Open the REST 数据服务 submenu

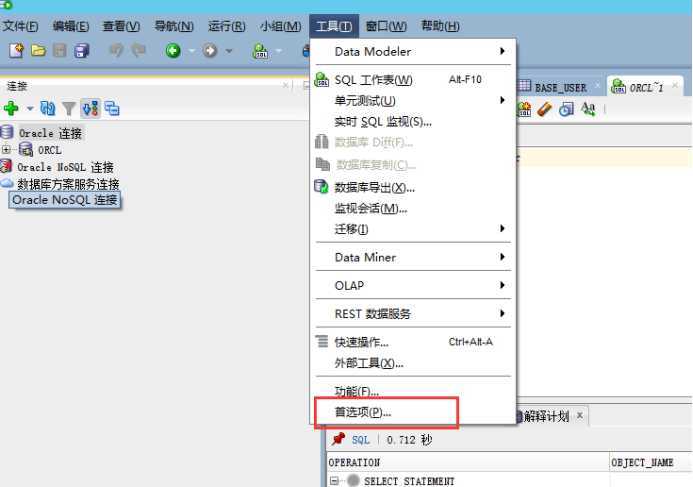(x=413, y=314)
